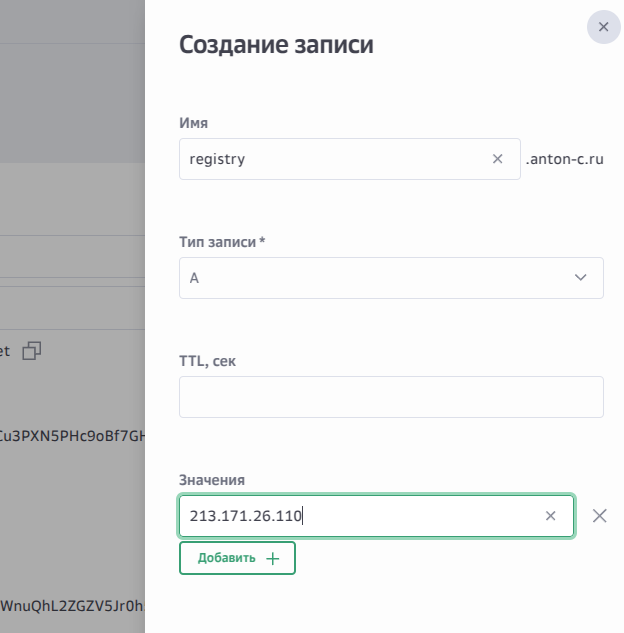Click the Создание записи heading
Image resolution: width=624 pixels, height=633 pixels.
276,45
